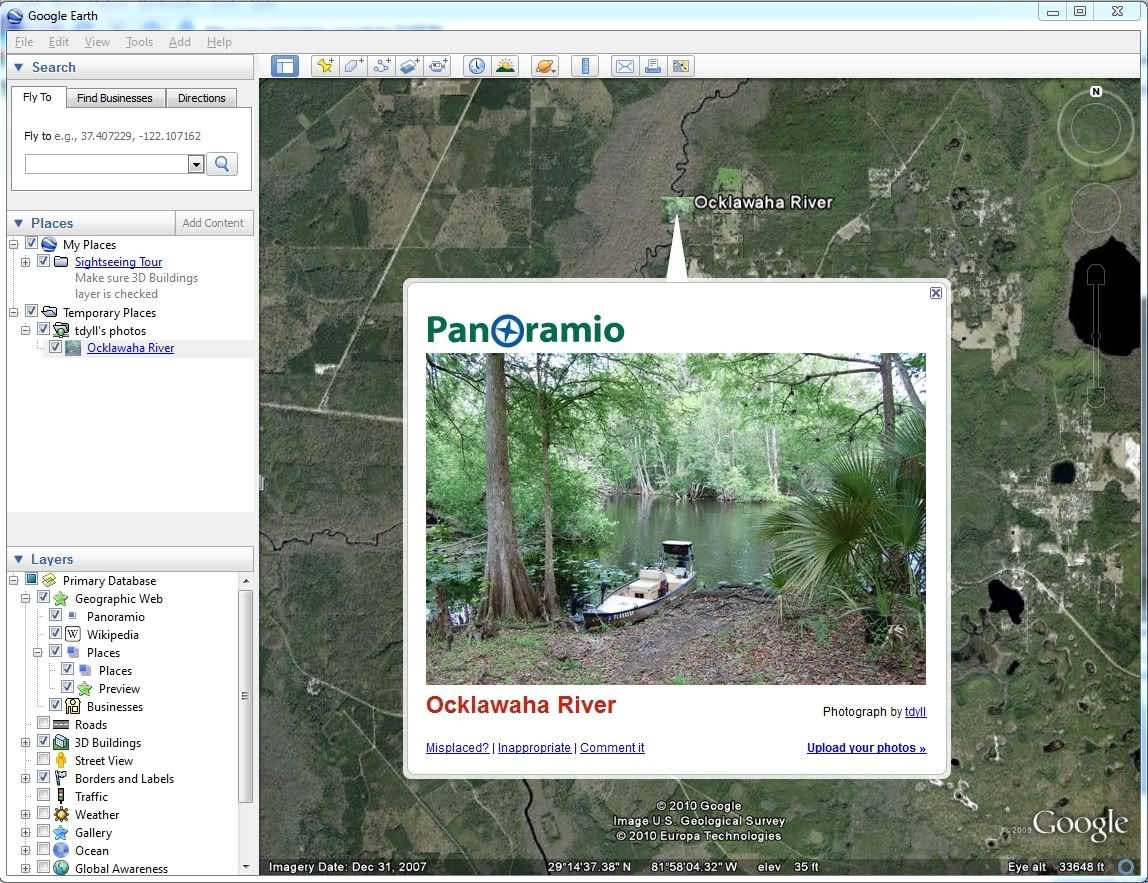Add a polygon with the toolbar icon
The height and width of the screenshot is (883, 1148).
(354, 66)
